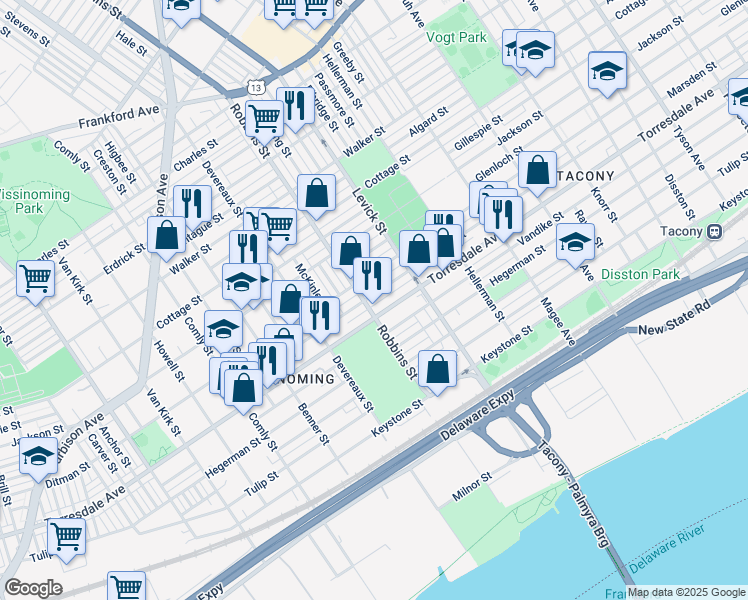Click the Milnor St label

(471, 487)
